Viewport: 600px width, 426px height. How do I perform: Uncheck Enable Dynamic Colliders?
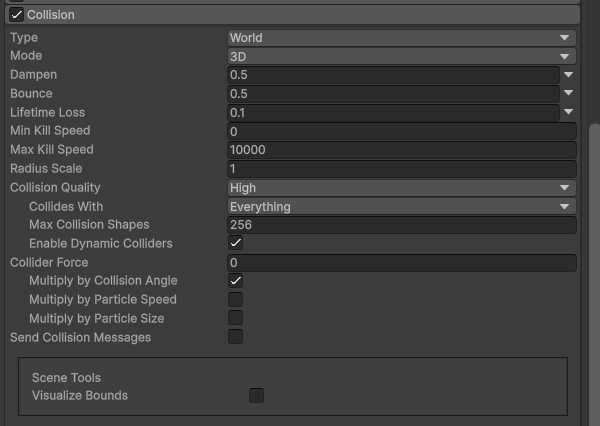point(236,243)
